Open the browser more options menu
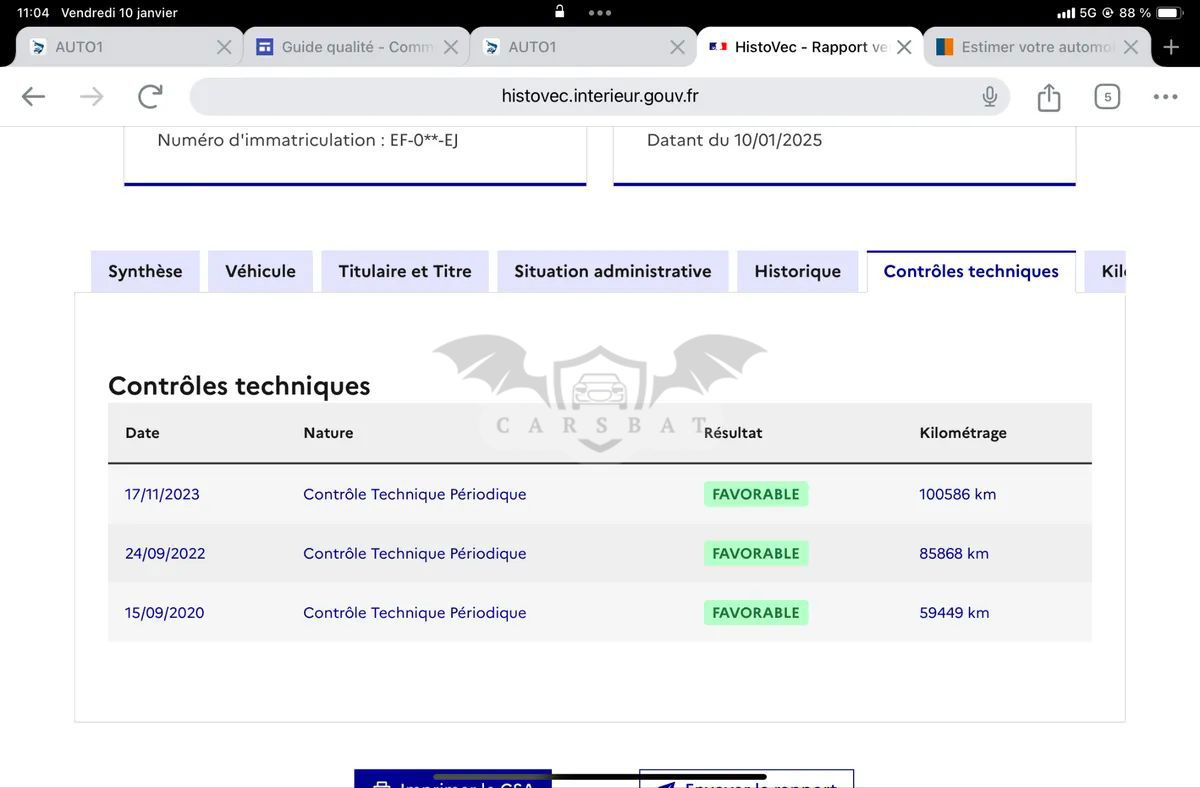Screen dimensions: 1200x788 point(1165,97)
